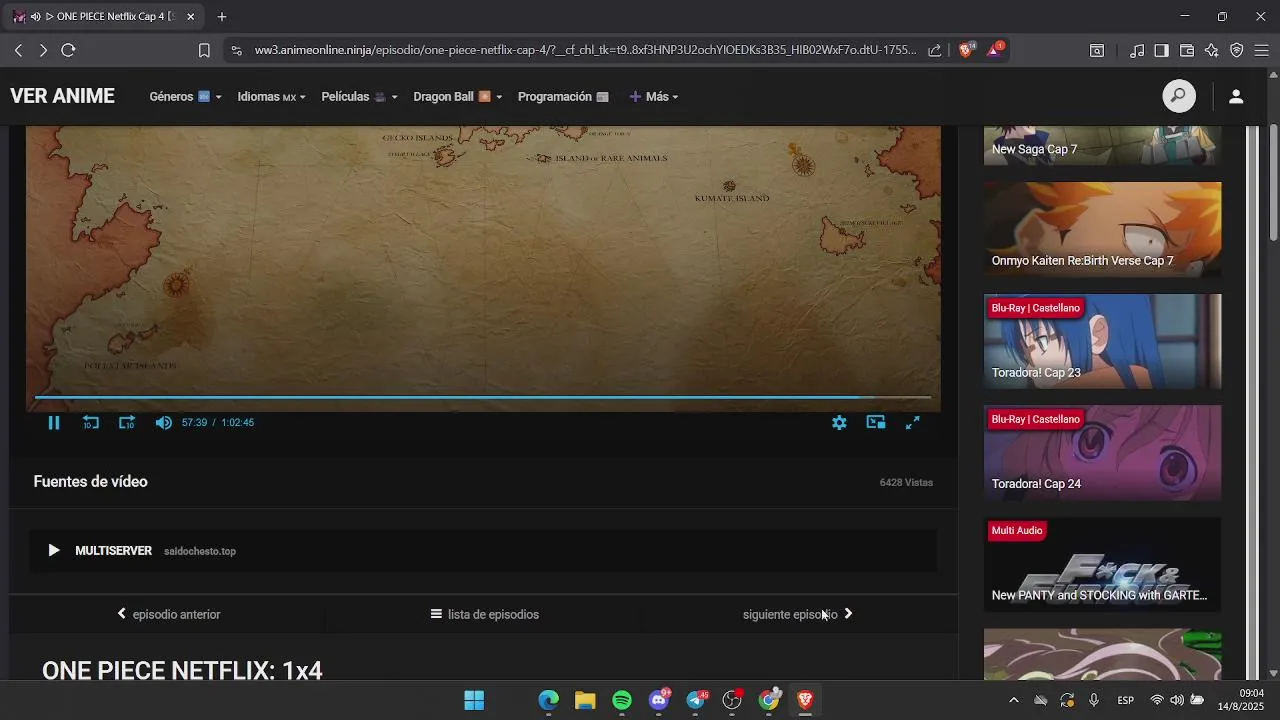Expand the Géneros dropdown menu
The height and width of the screenshot is (720, 1280).
point(185,97)
